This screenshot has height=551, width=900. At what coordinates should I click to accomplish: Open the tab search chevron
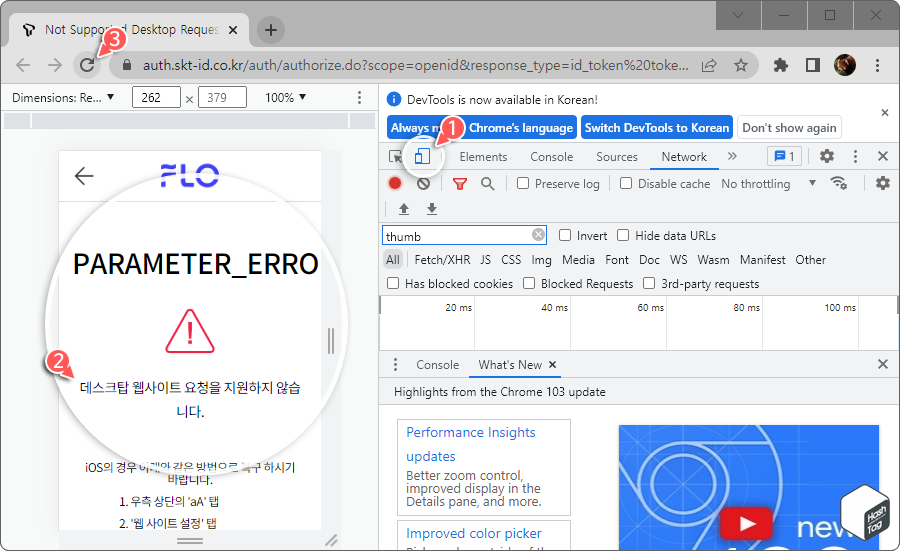(x=738, y=15)
